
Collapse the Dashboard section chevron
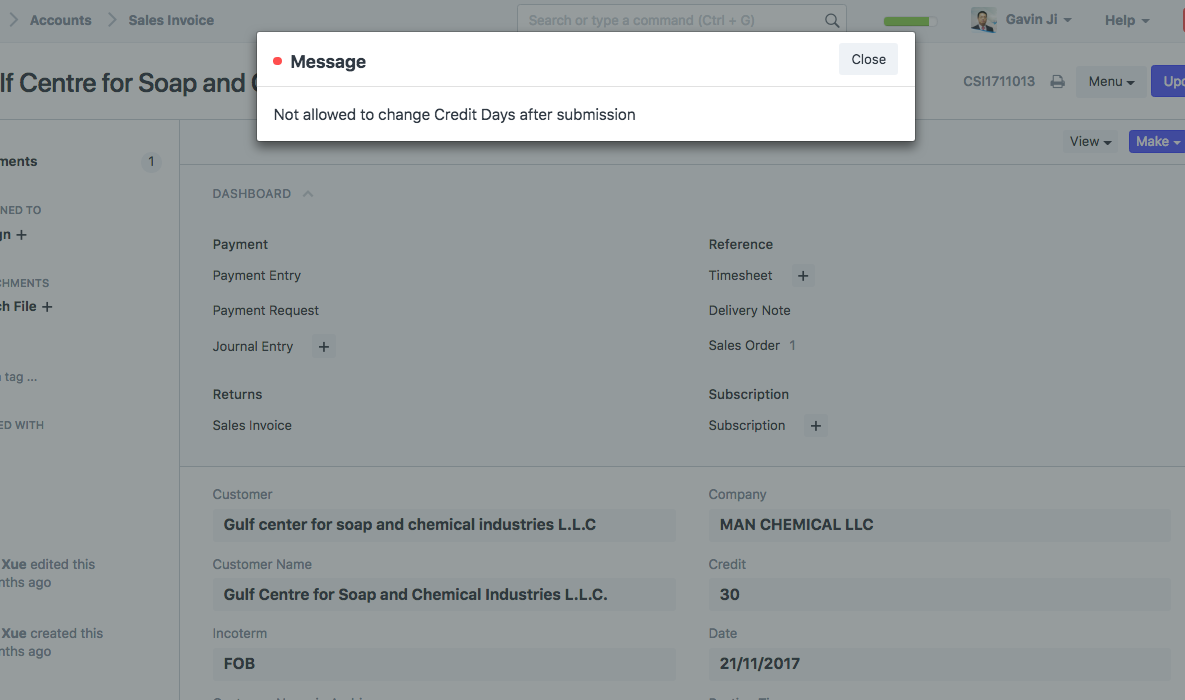[x=308, y=194]
